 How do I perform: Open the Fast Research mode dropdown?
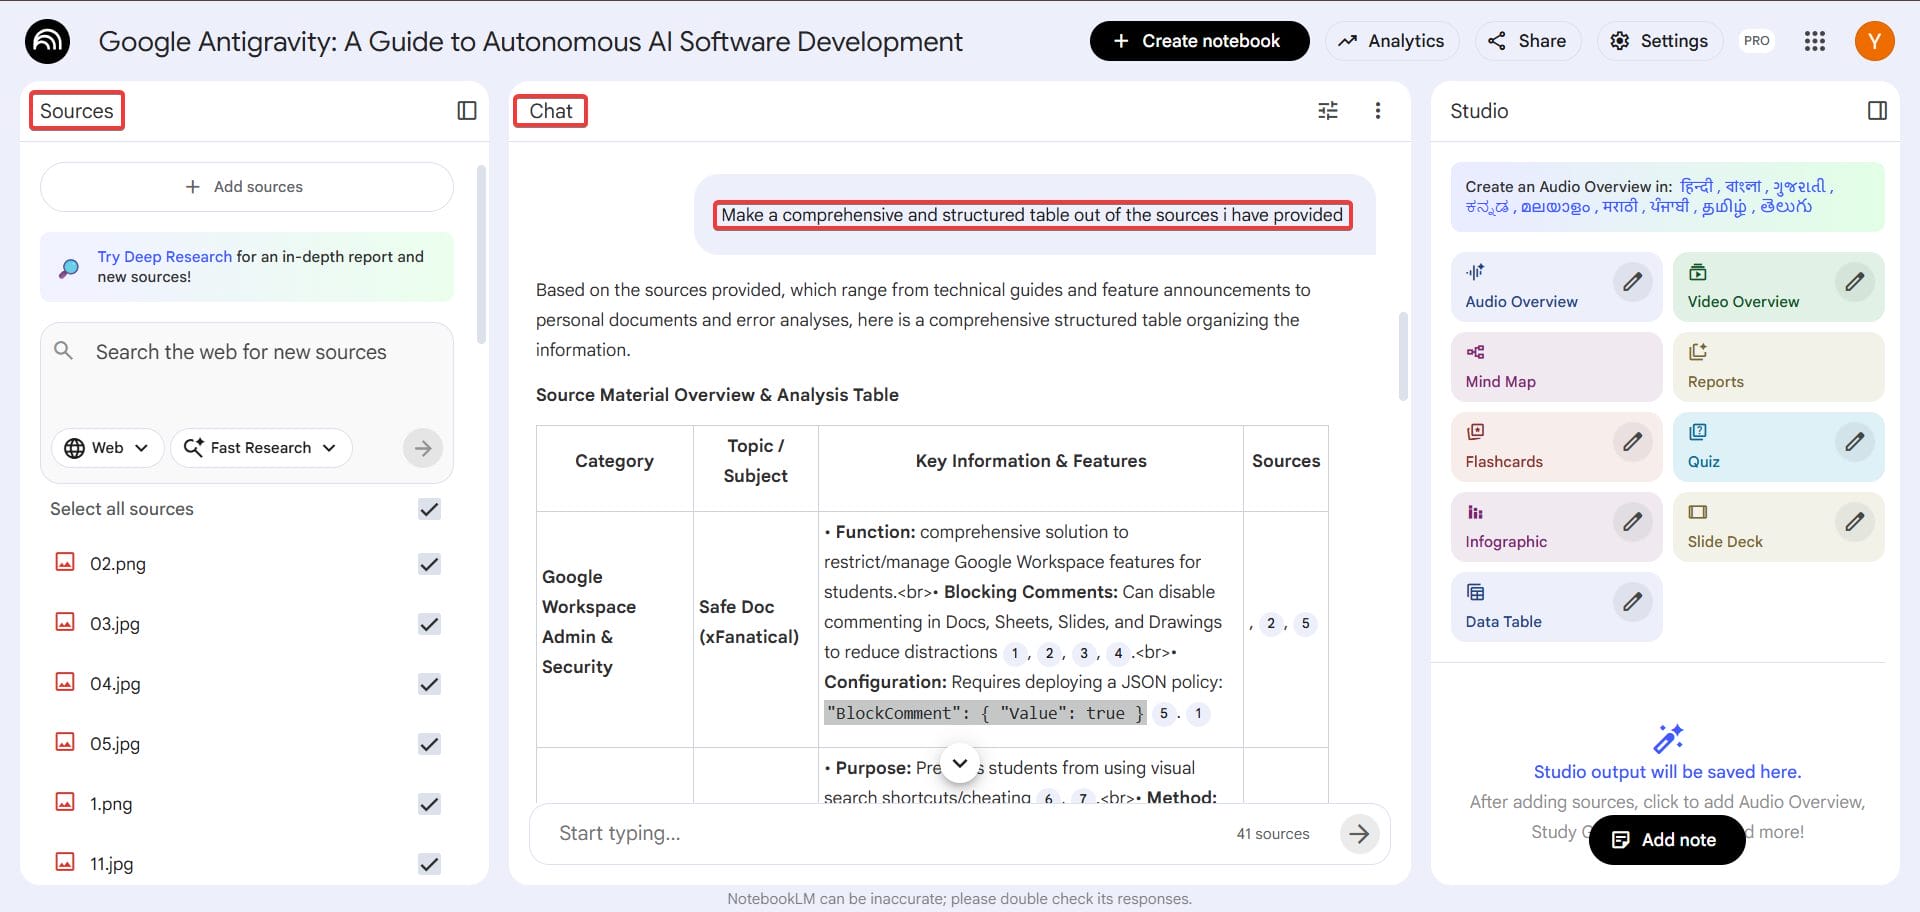(x=261, y=448)
